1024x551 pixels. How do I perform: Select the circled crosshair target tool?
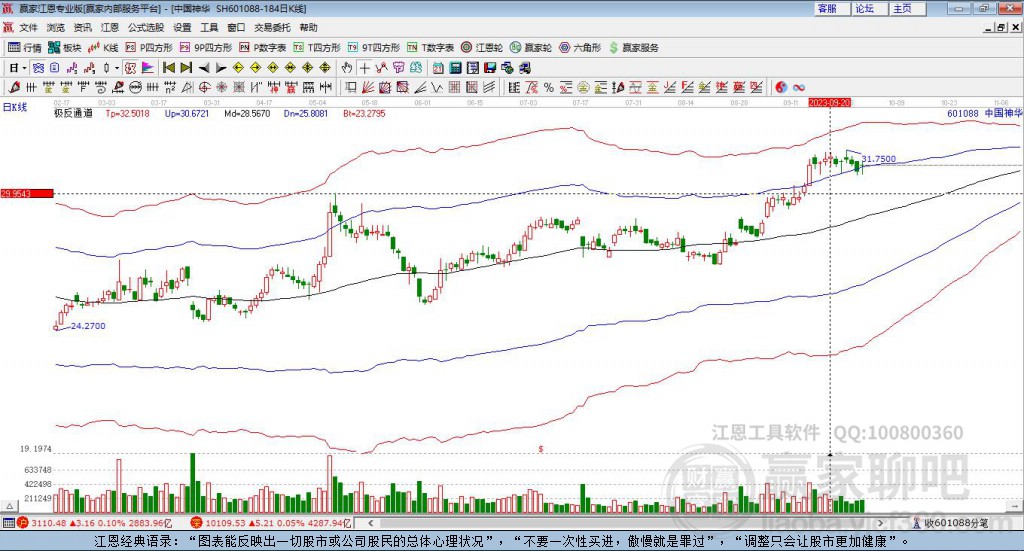[204, 87]
